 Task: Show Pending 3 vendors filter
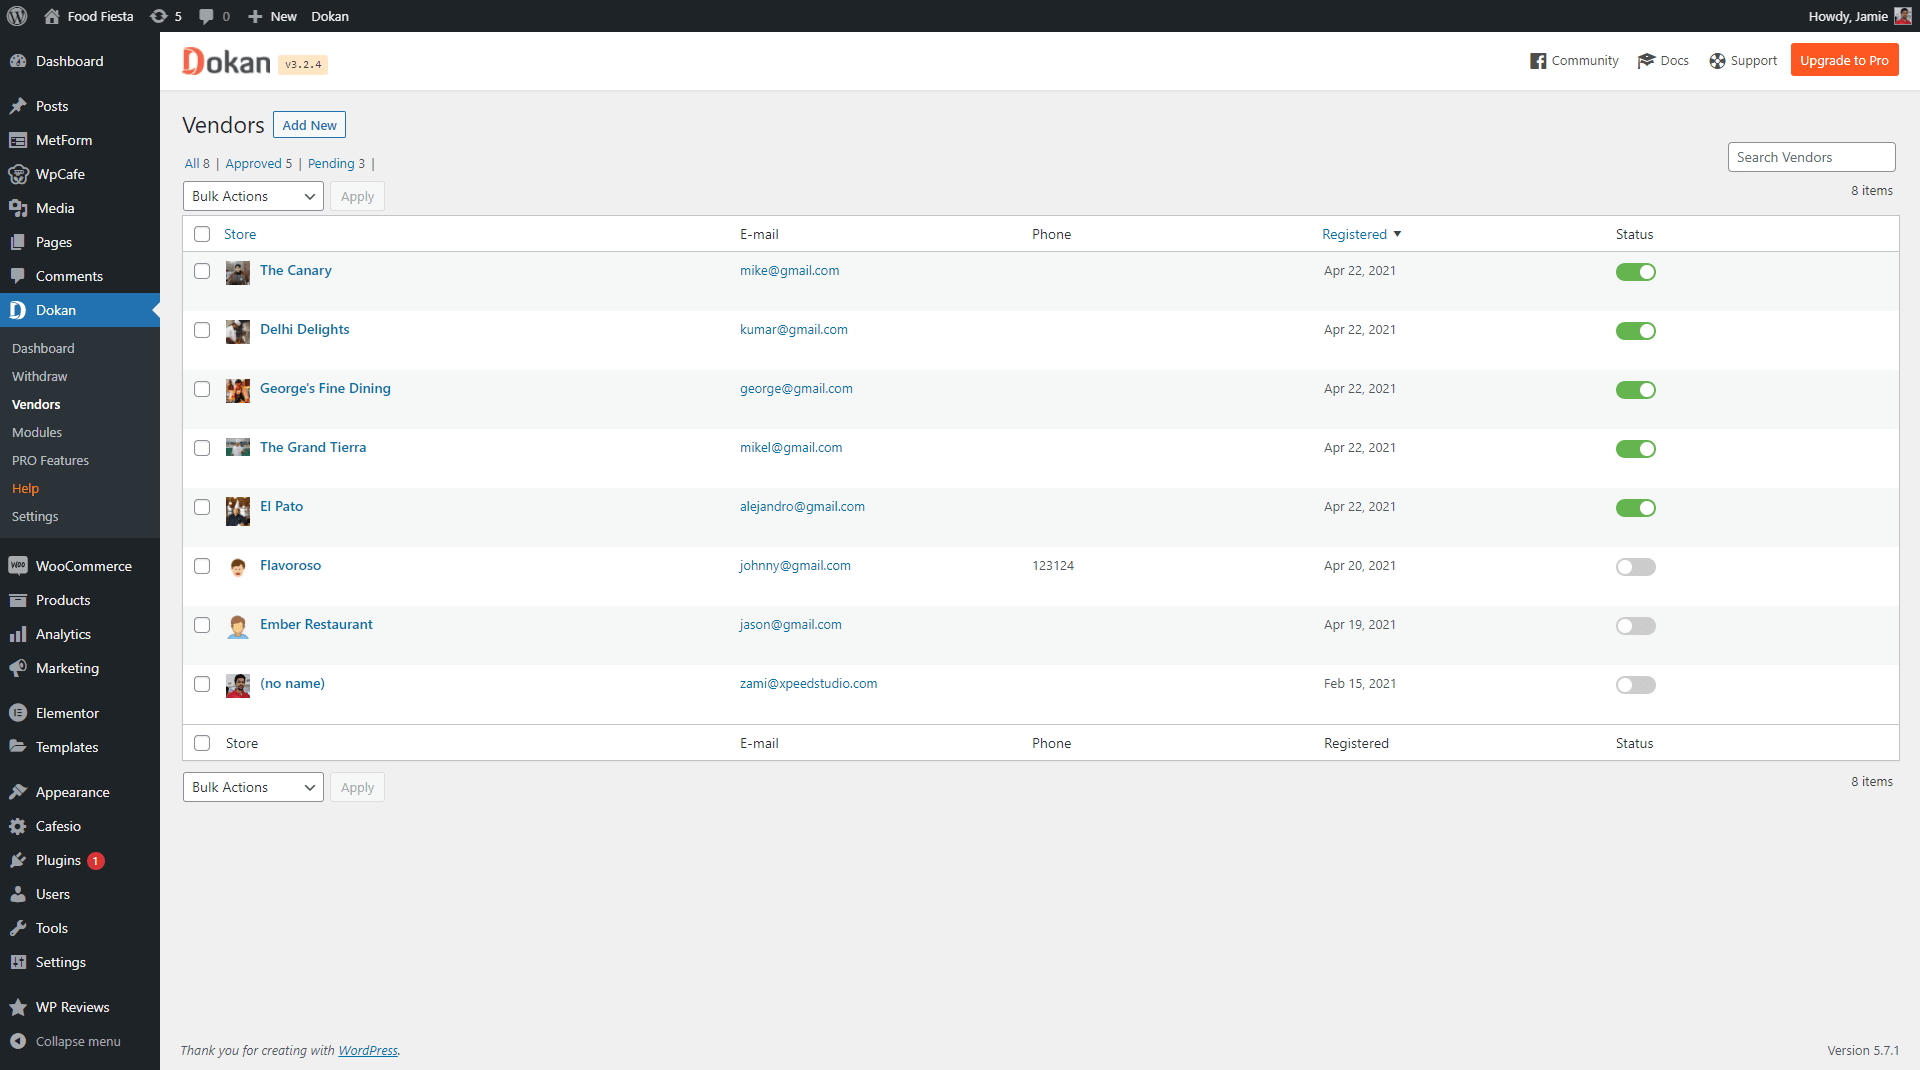(336, 163)
